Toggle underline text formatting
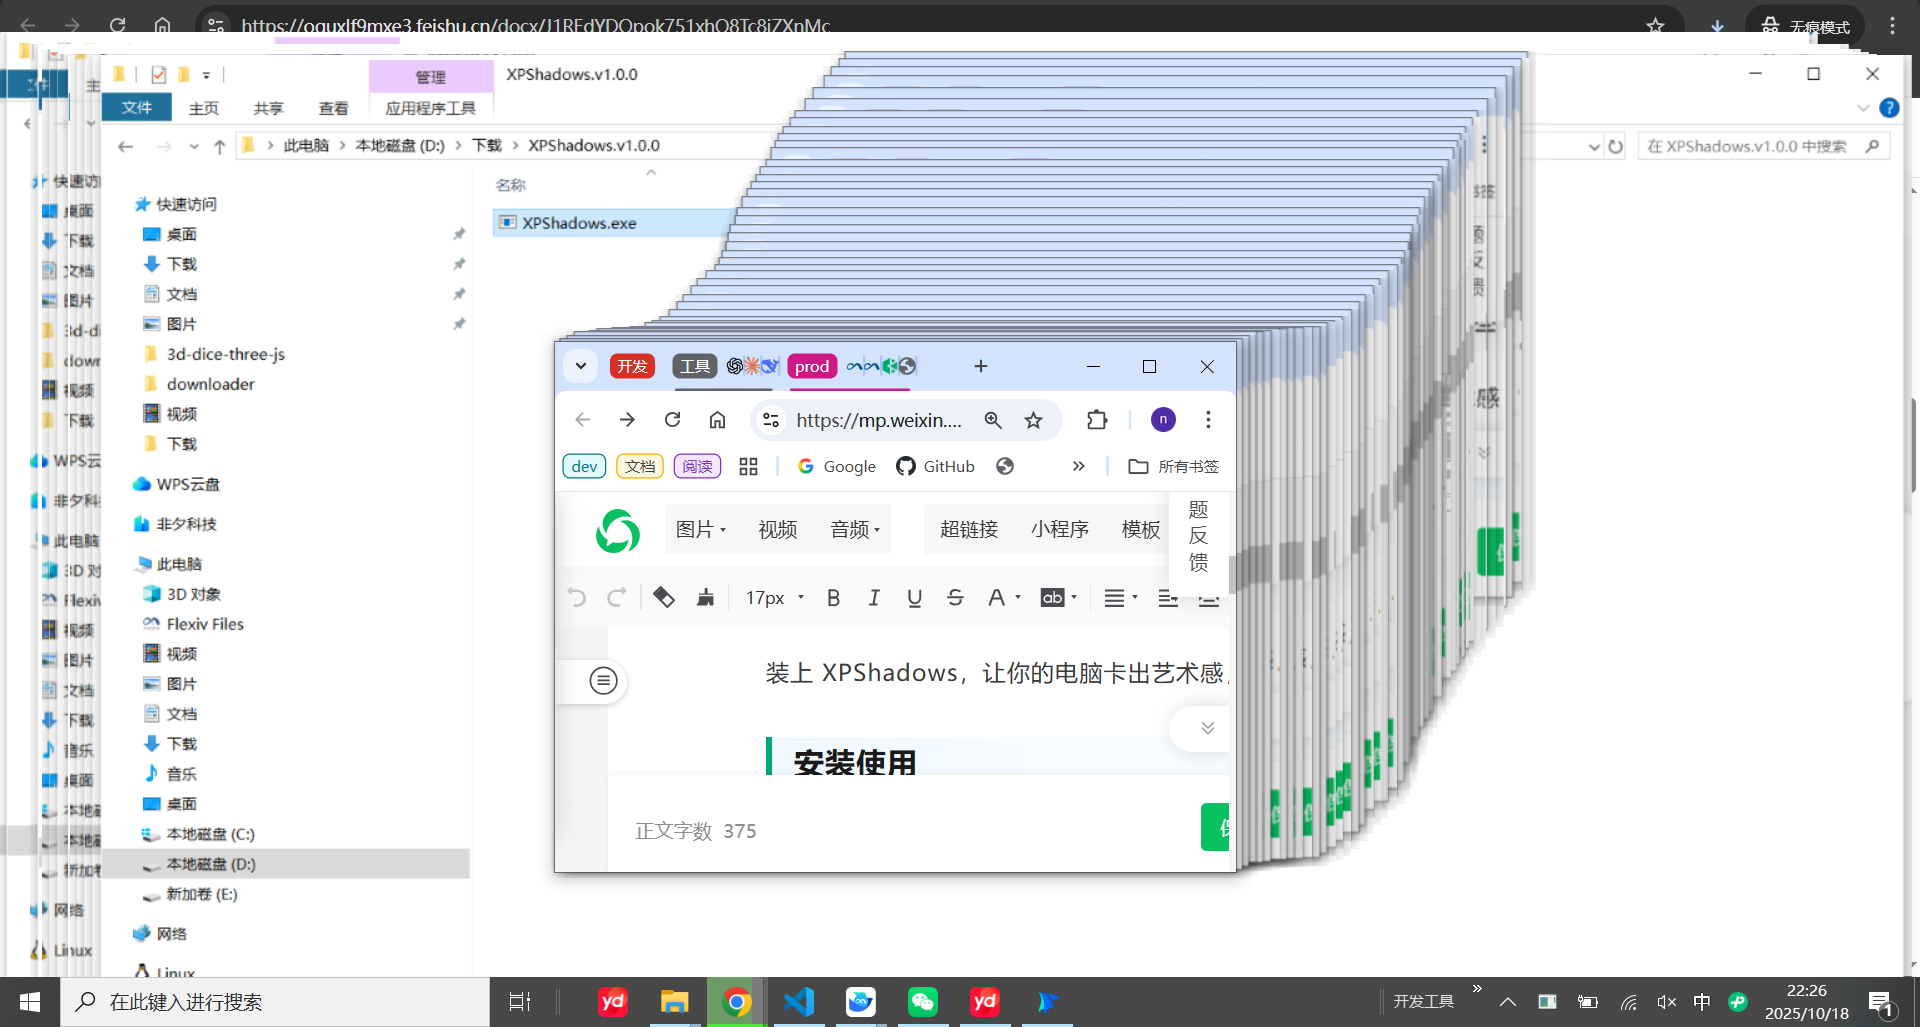The image size is (1920, 1027). (x=914, y=598)
